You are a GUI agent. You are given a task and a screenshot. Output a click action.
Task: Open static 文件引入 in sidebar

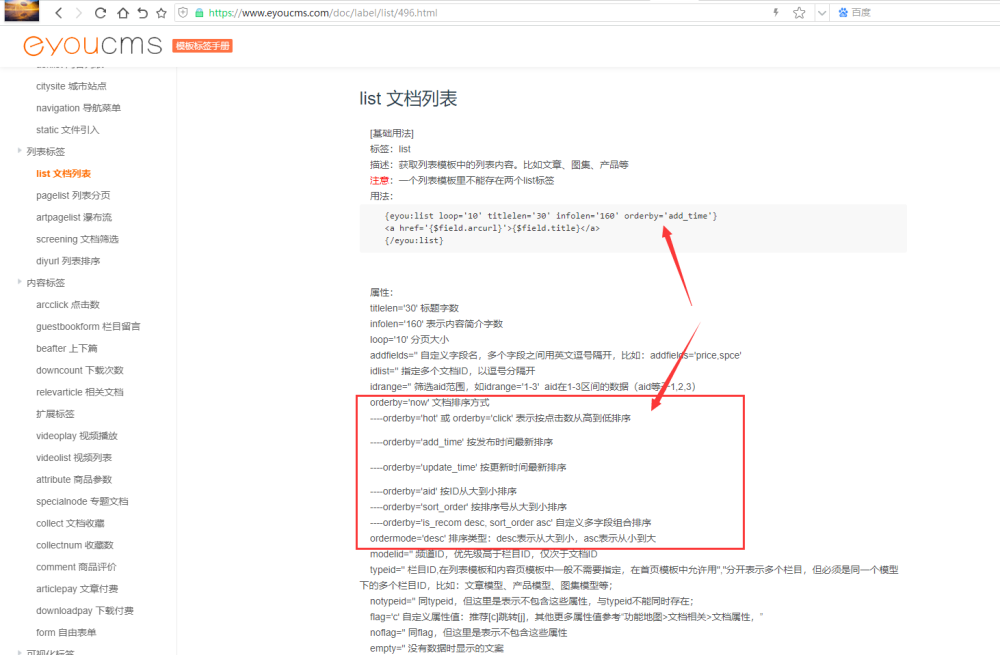coord(68,129)
